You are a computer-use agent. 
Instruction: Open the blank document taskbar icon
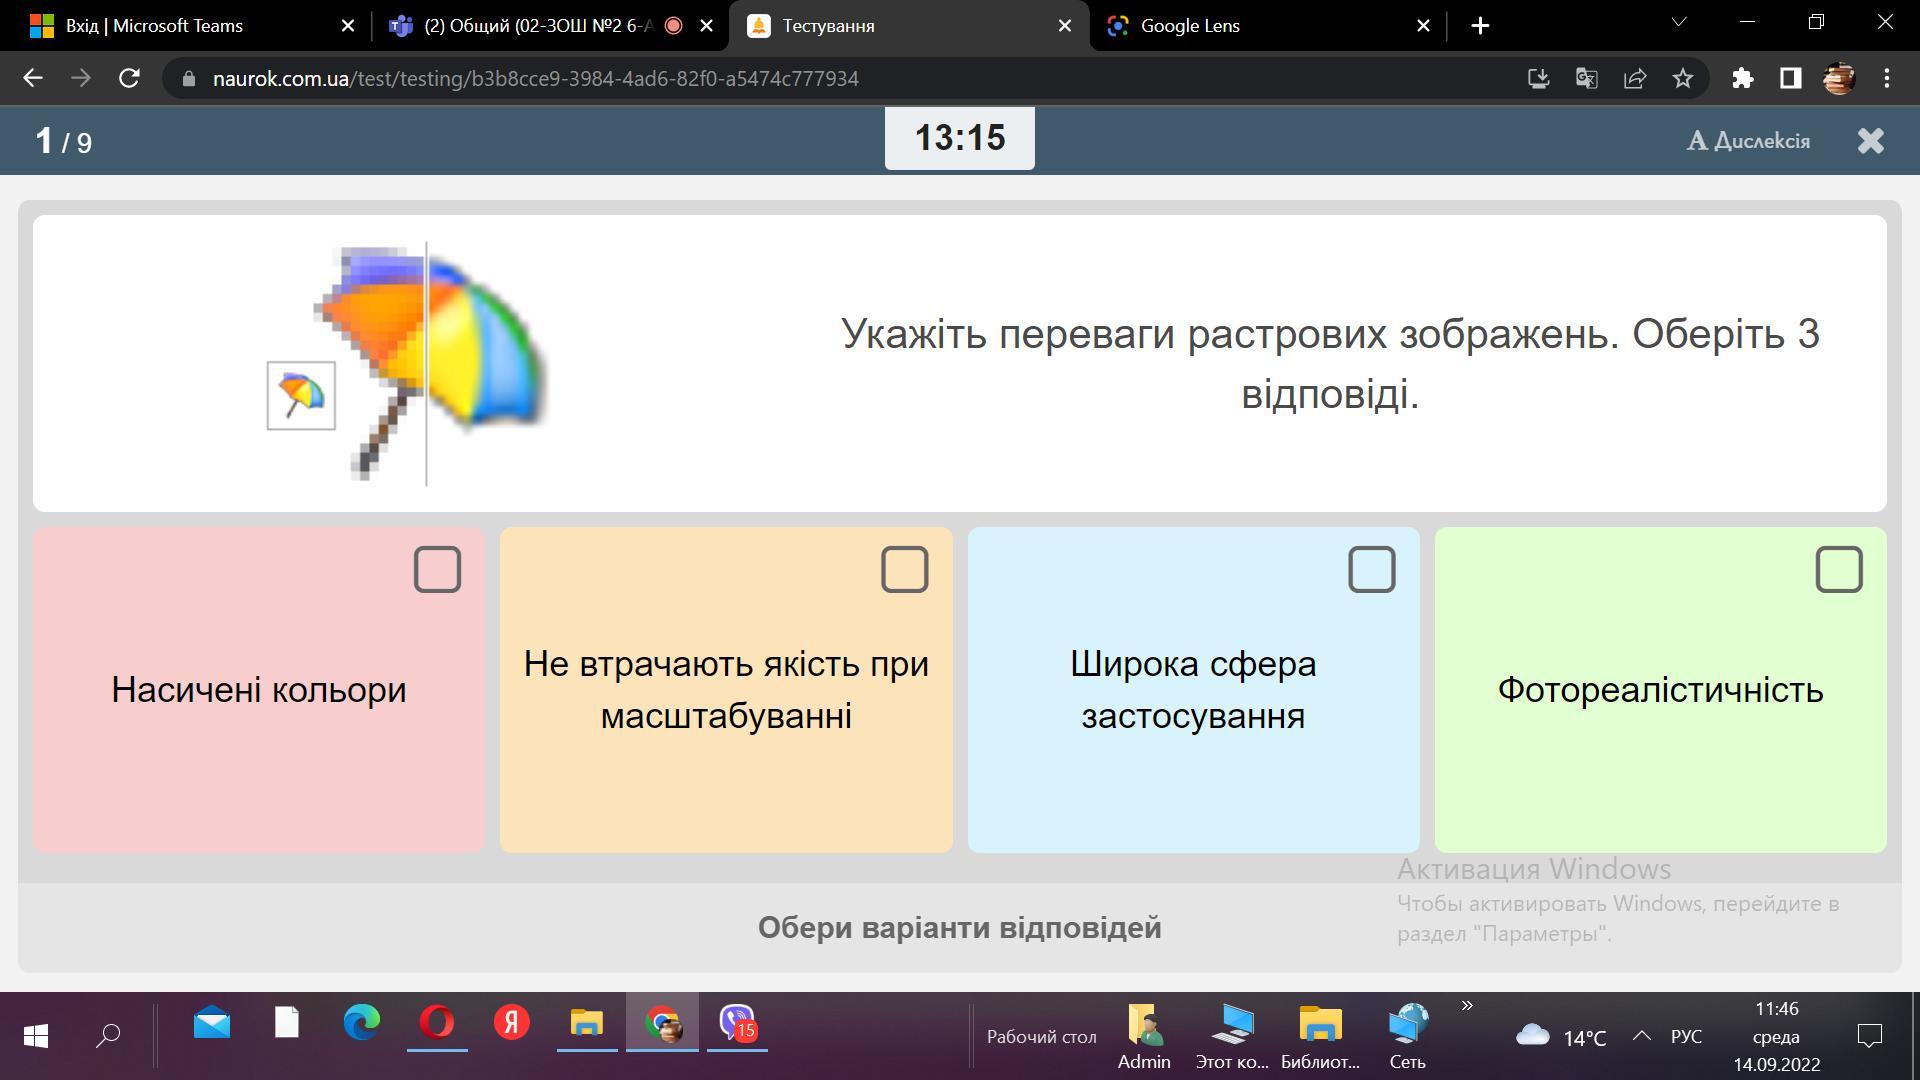coord(287,1022)
